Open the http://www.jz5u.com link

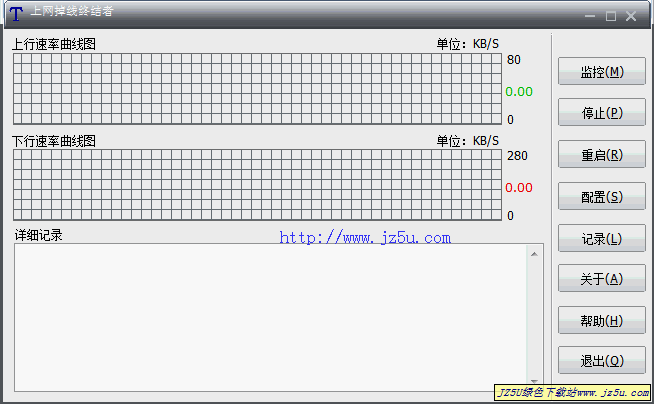(x=365, y=238)
